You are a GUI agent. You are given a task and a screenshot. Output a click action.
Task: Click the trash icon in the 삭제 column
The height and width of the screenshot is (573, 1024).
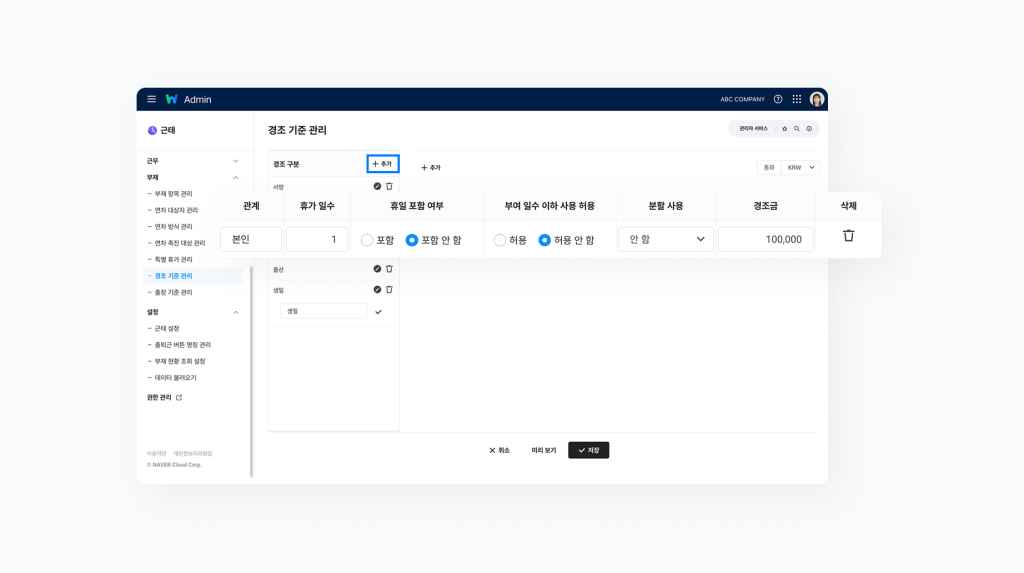point(848,236)
